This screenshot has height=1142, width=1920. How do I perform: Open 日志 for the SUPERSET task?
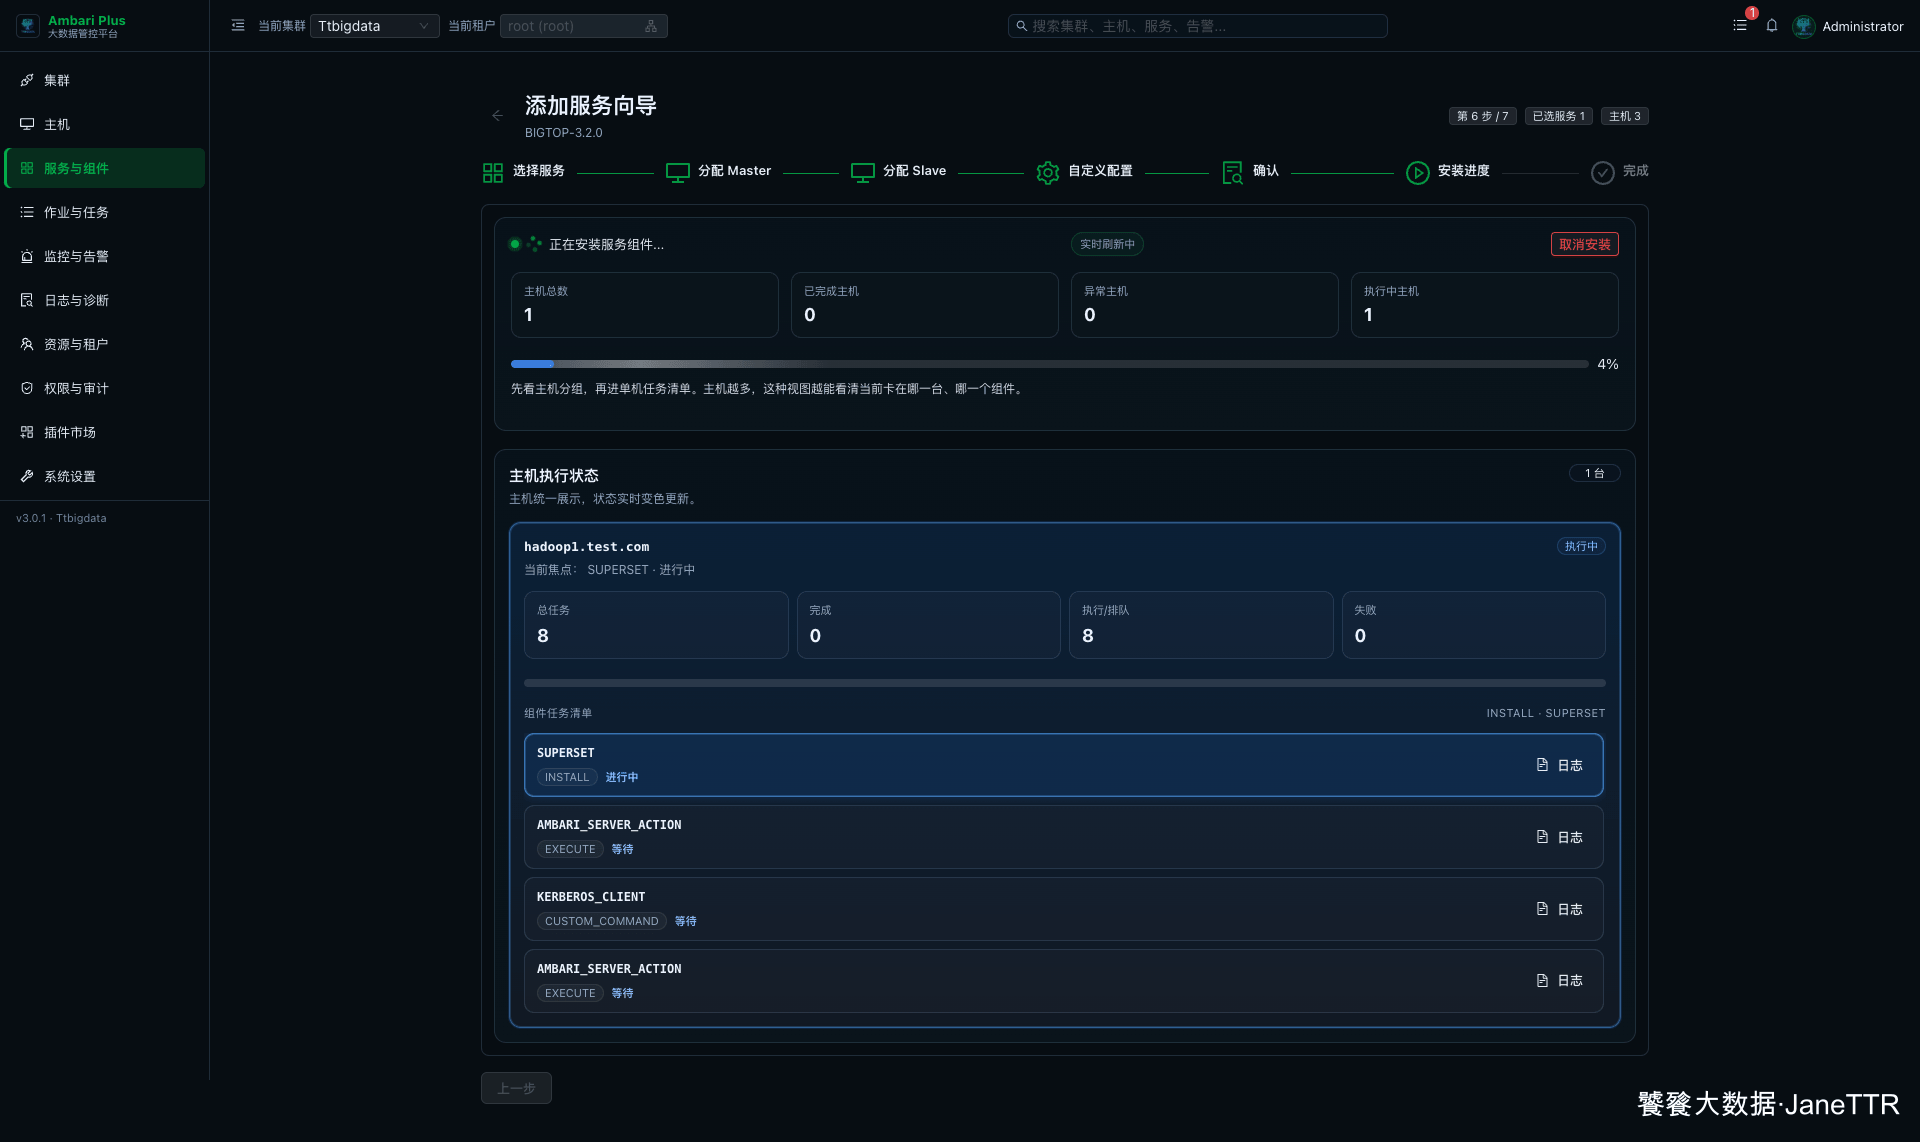(1559, 765)
